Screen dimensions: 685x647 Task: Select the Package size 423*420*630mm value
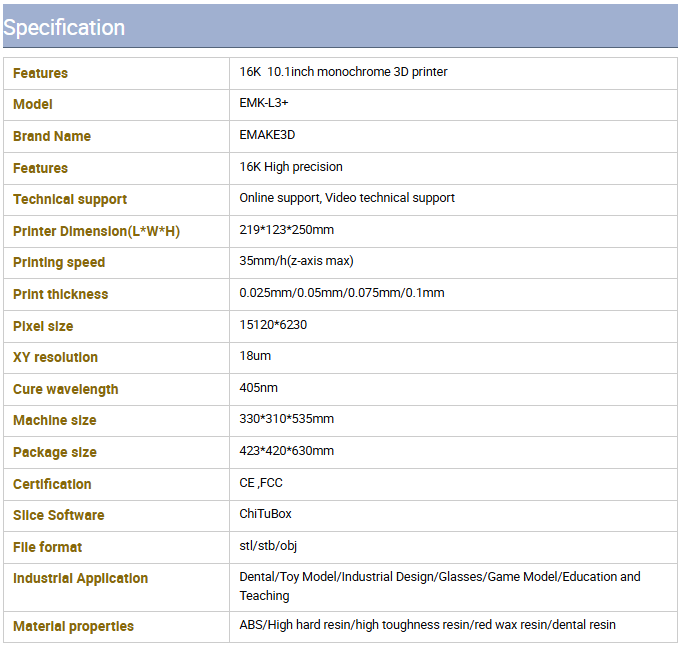pos(286,451)
